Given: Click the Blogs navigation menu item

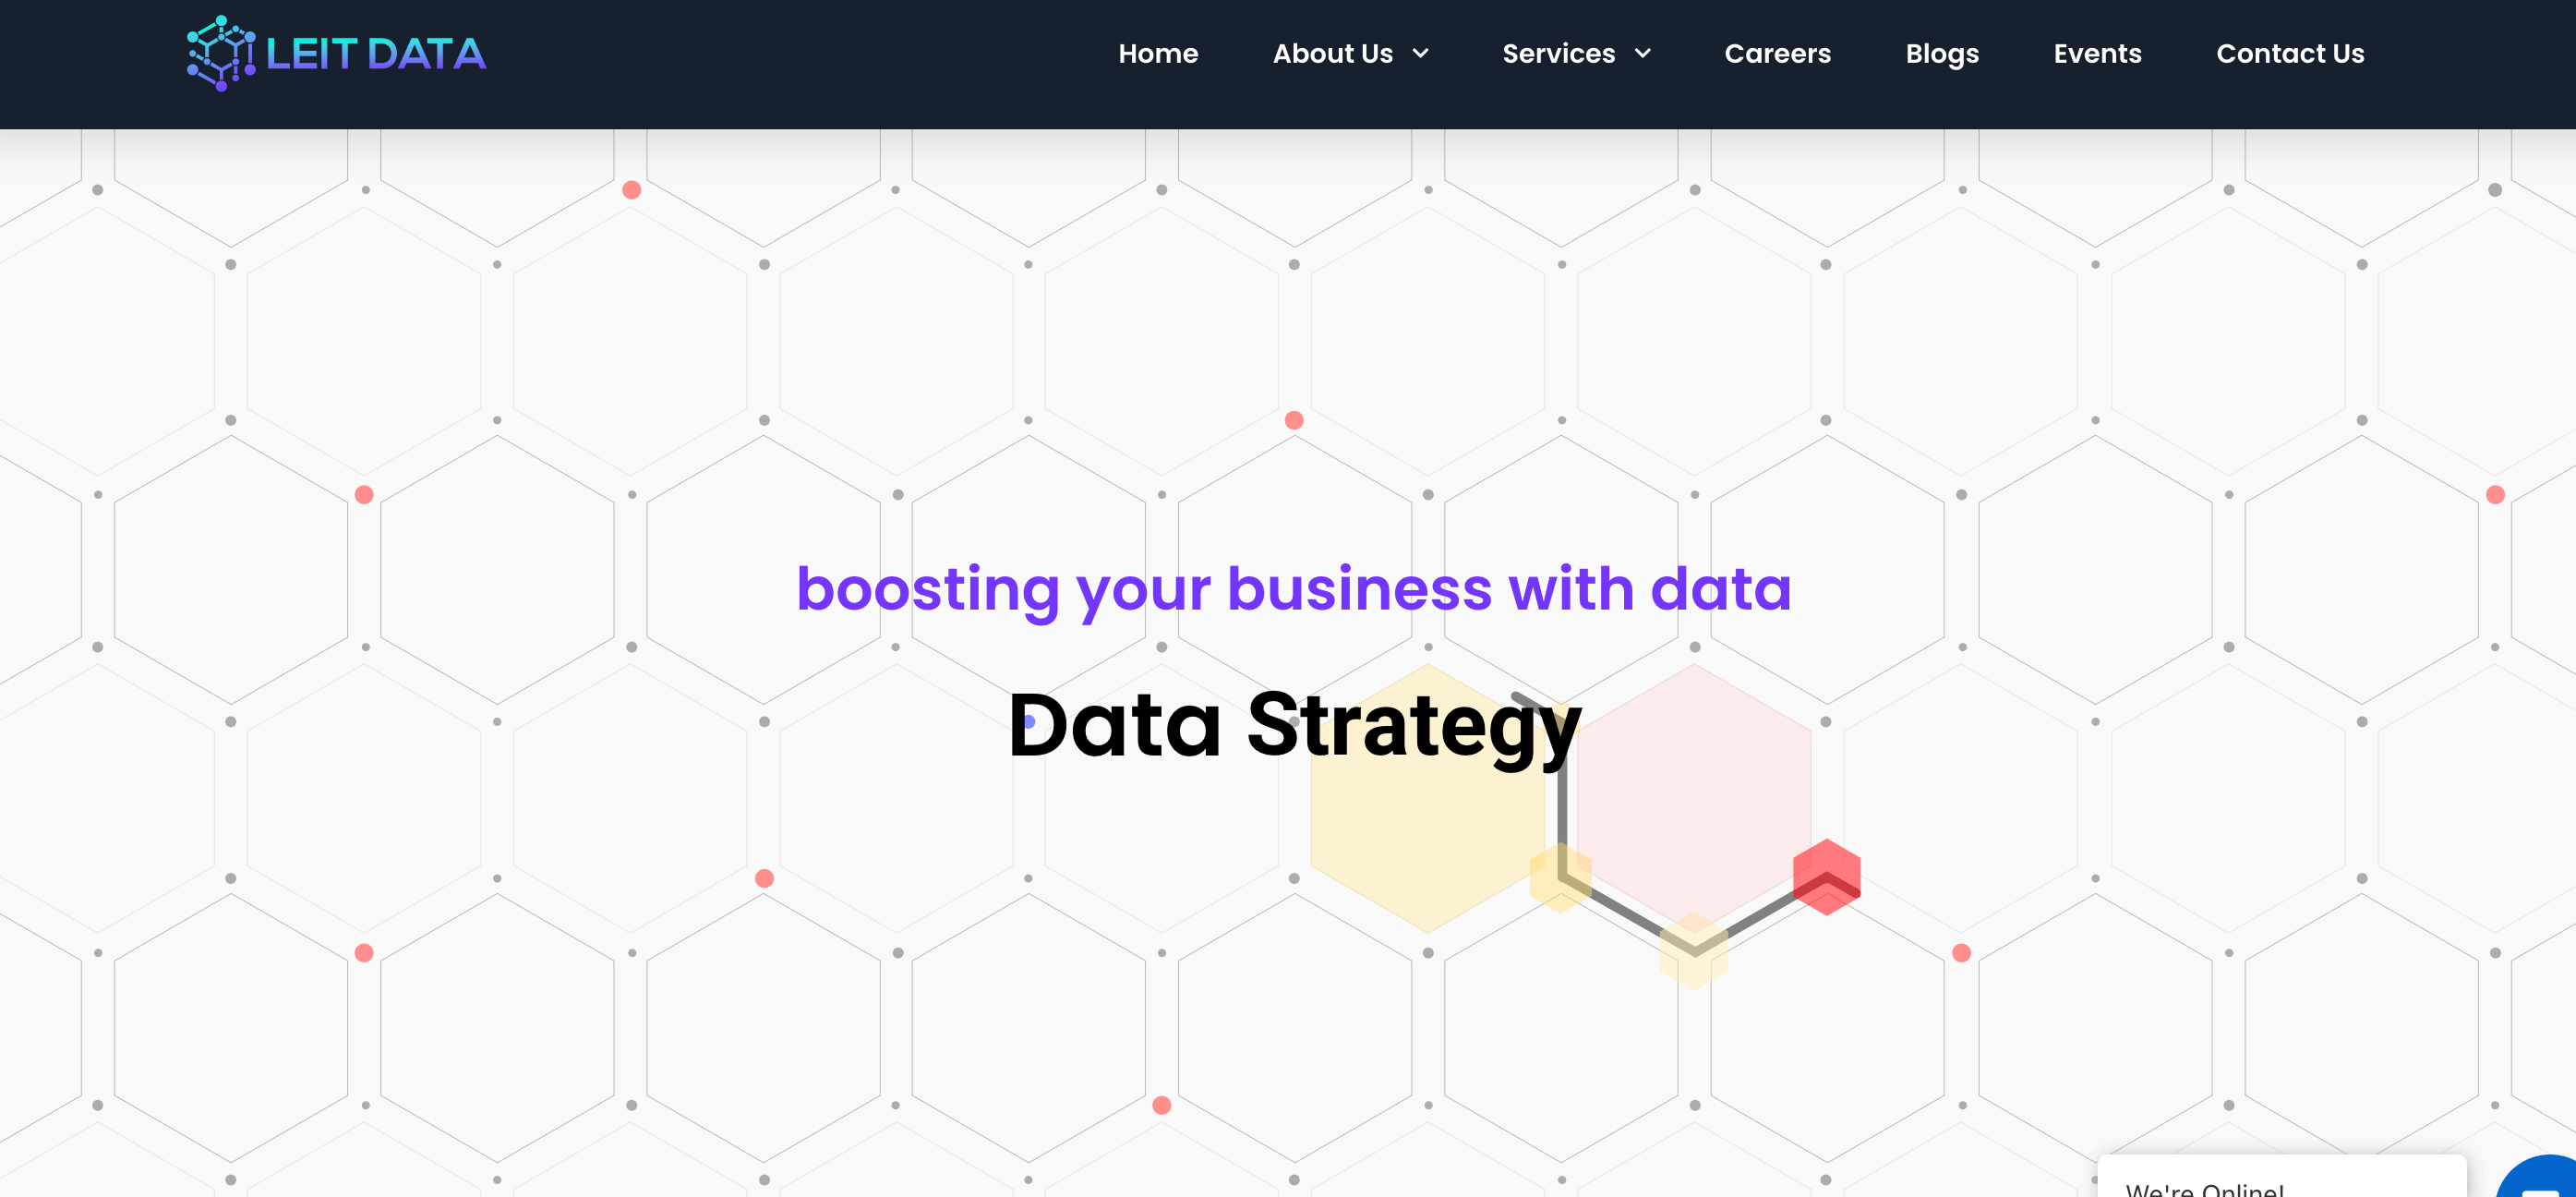Looking at the screenshot, I should pos(1942,53).
